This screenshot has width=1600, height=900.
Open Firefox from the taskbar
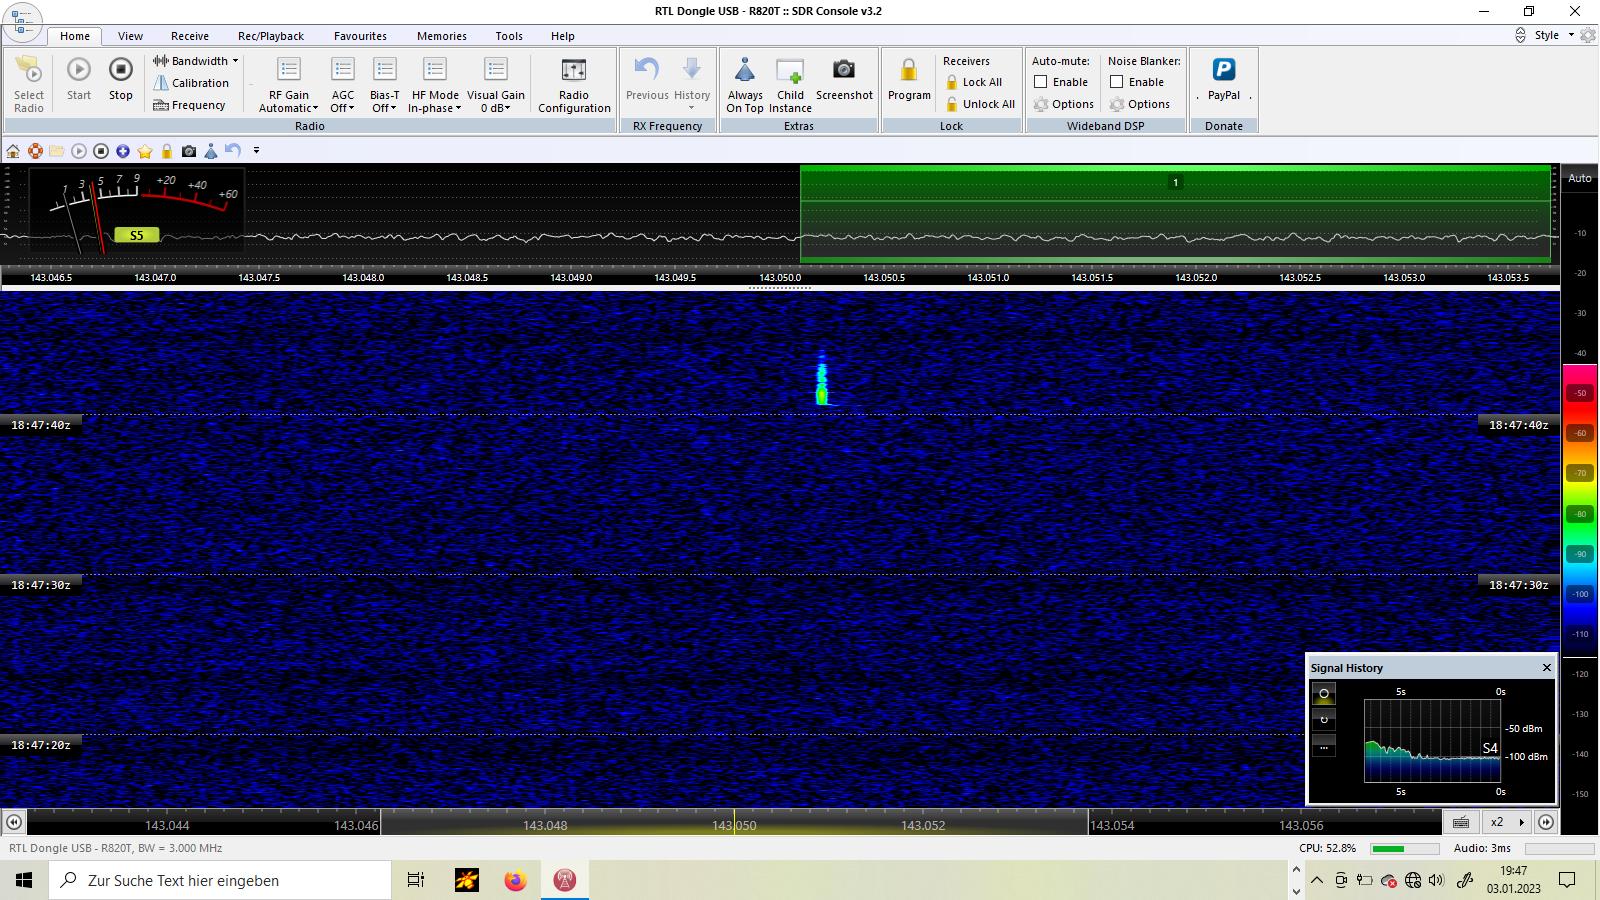515,880
